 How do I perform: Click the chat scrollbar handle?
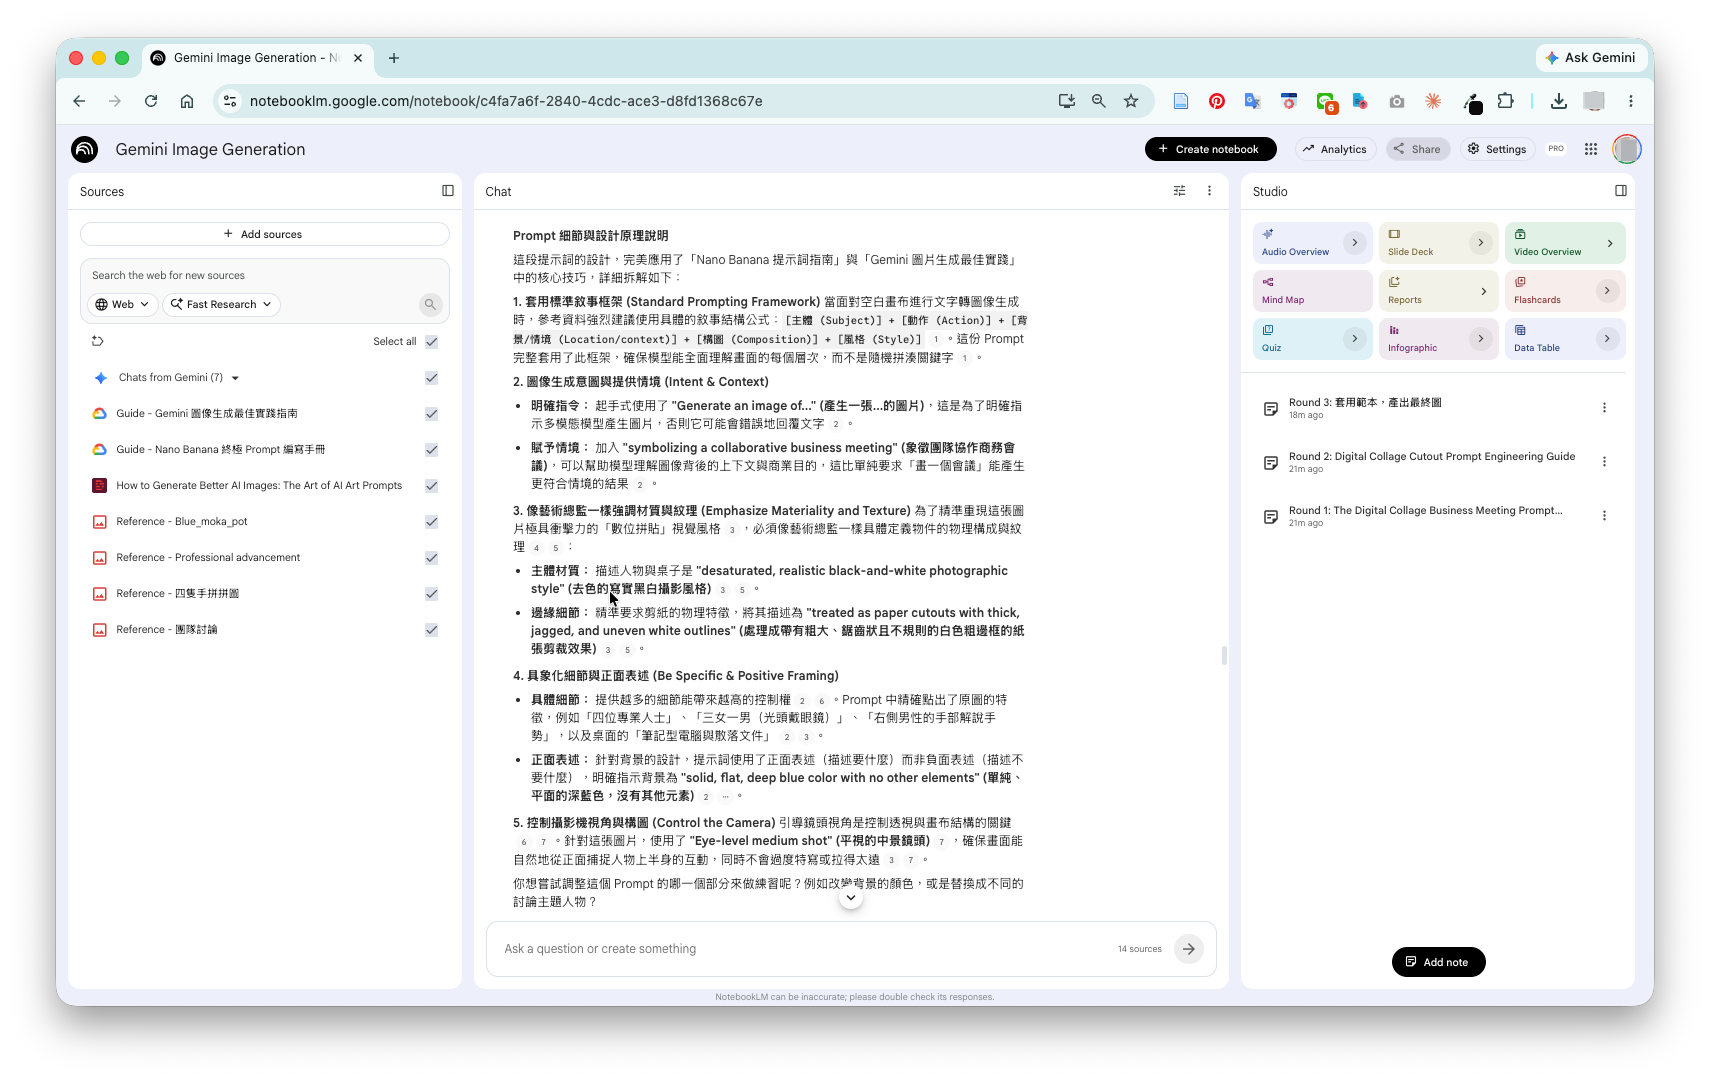[1224, 656]
